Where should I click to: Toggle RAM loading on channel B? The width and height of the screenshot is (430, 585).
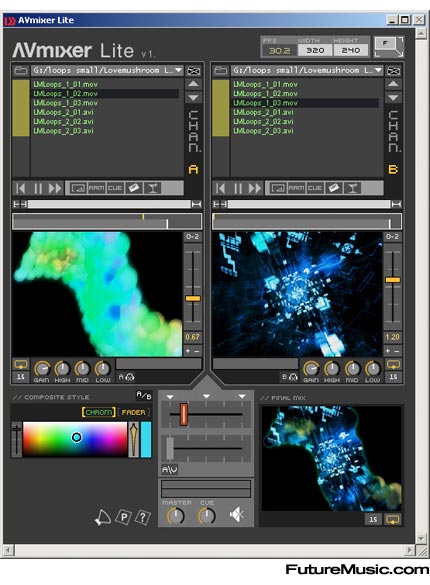pyautogui.click(x=296, y=188)
